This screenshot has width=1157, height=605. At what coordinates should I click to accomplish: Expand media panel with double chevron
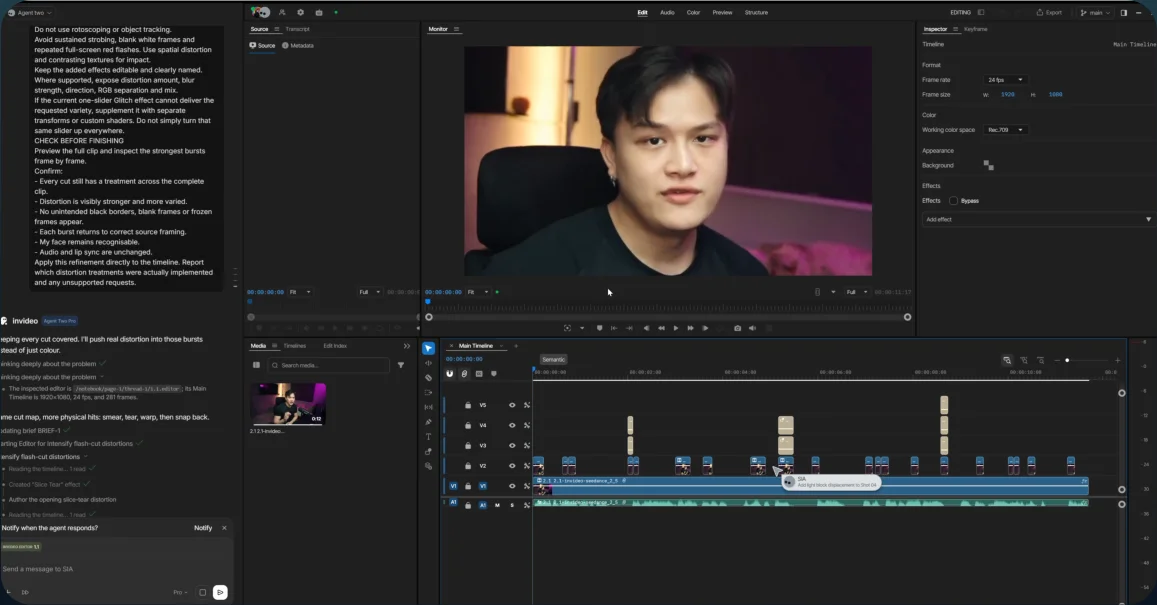click(407, 346)
